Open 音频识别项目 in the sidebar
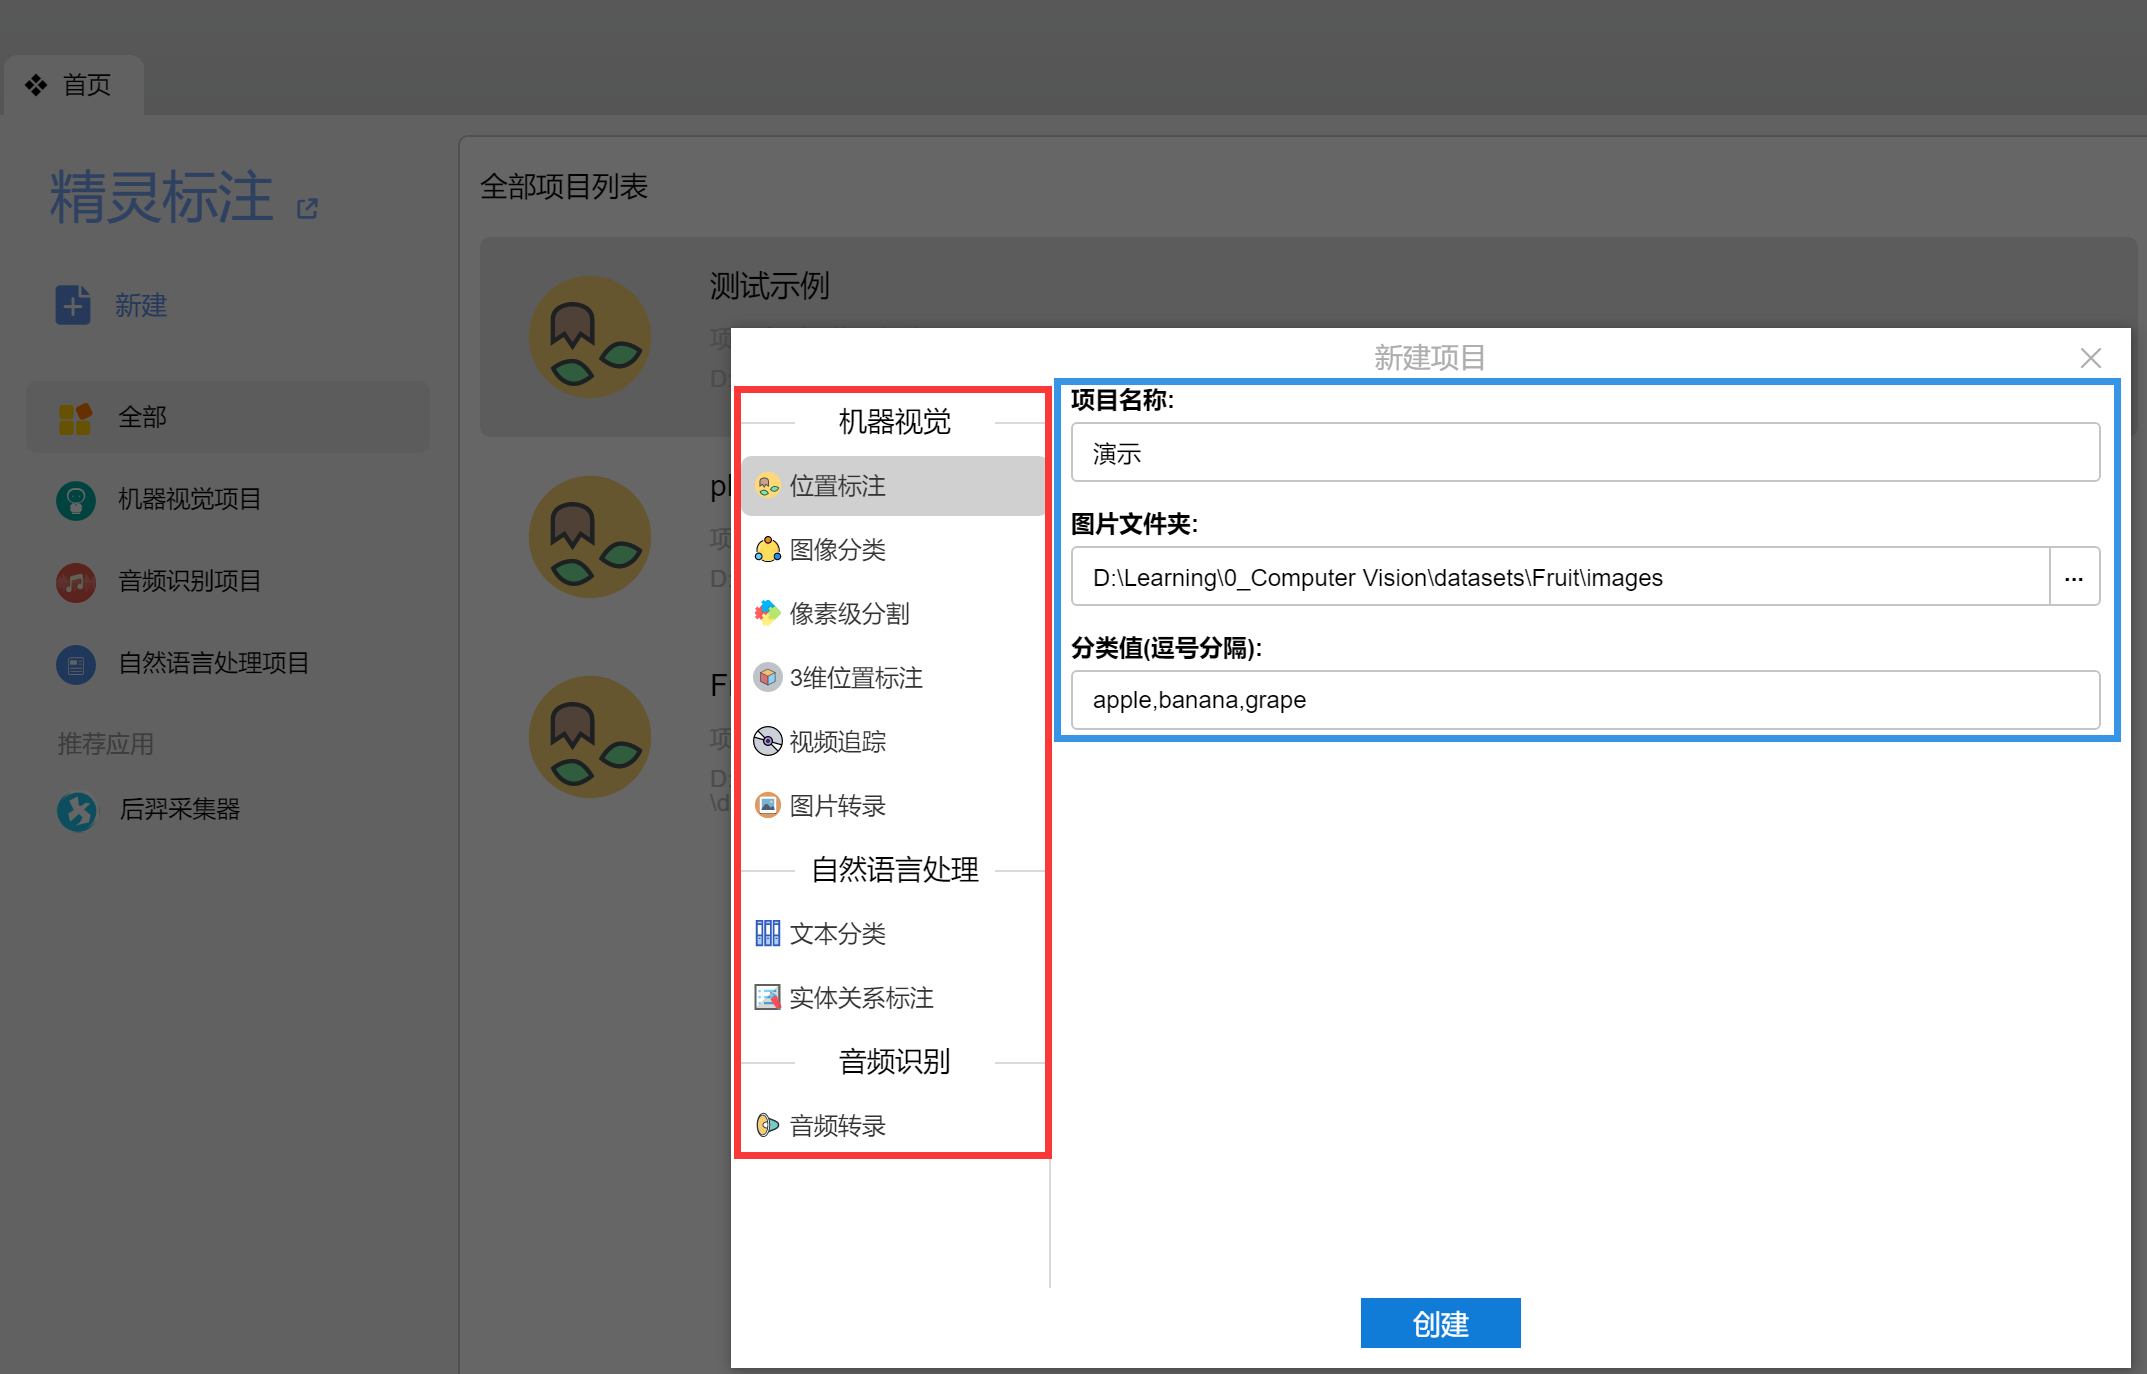 (x=187, y=581)
